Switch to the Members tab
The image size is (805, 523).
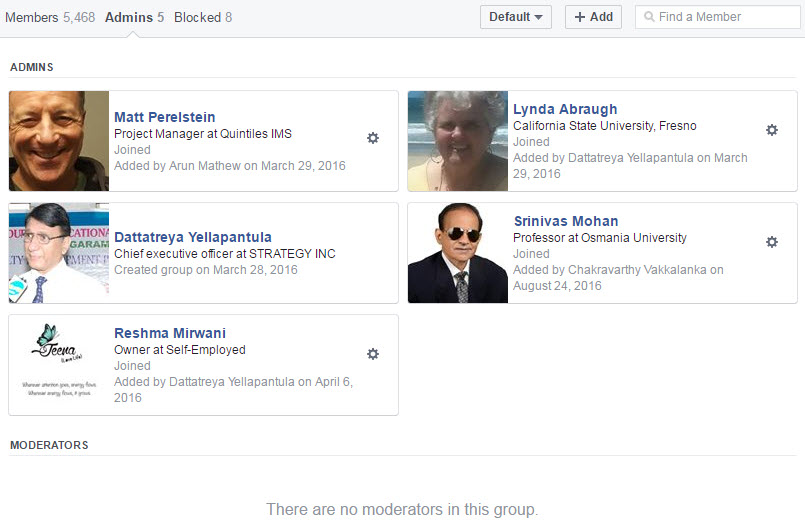[48, 17]
